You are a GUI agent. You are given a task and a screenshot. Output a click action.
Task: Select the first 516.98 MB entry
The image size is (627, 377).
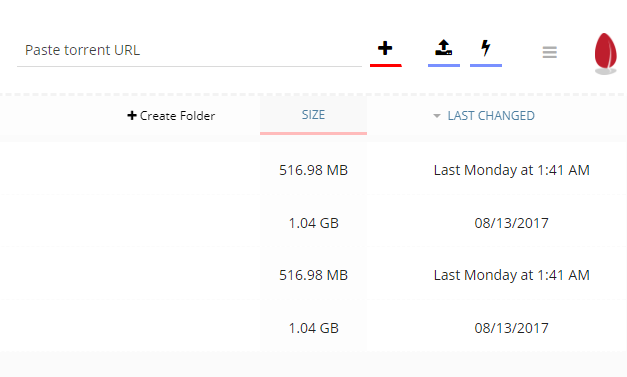click(314, 170)
